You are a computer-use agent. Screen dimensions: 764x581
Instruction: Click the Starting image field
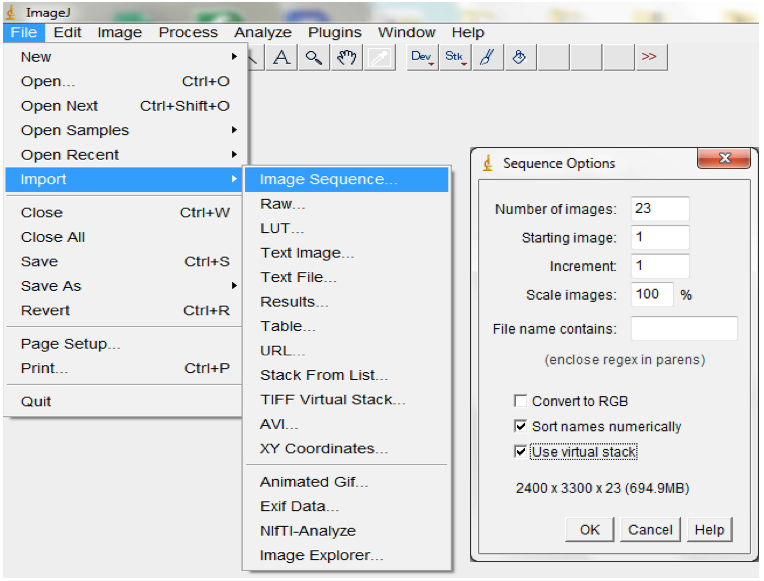[x=660, y=237]
